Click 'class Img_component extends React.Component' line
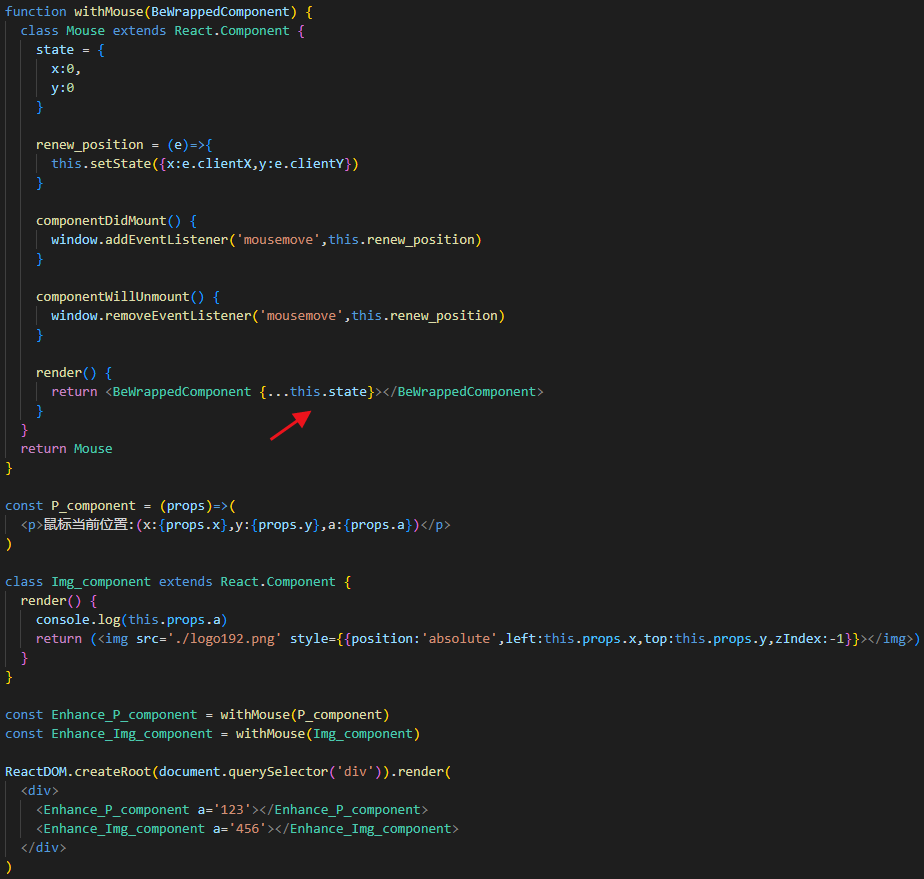 click(178, 582)
